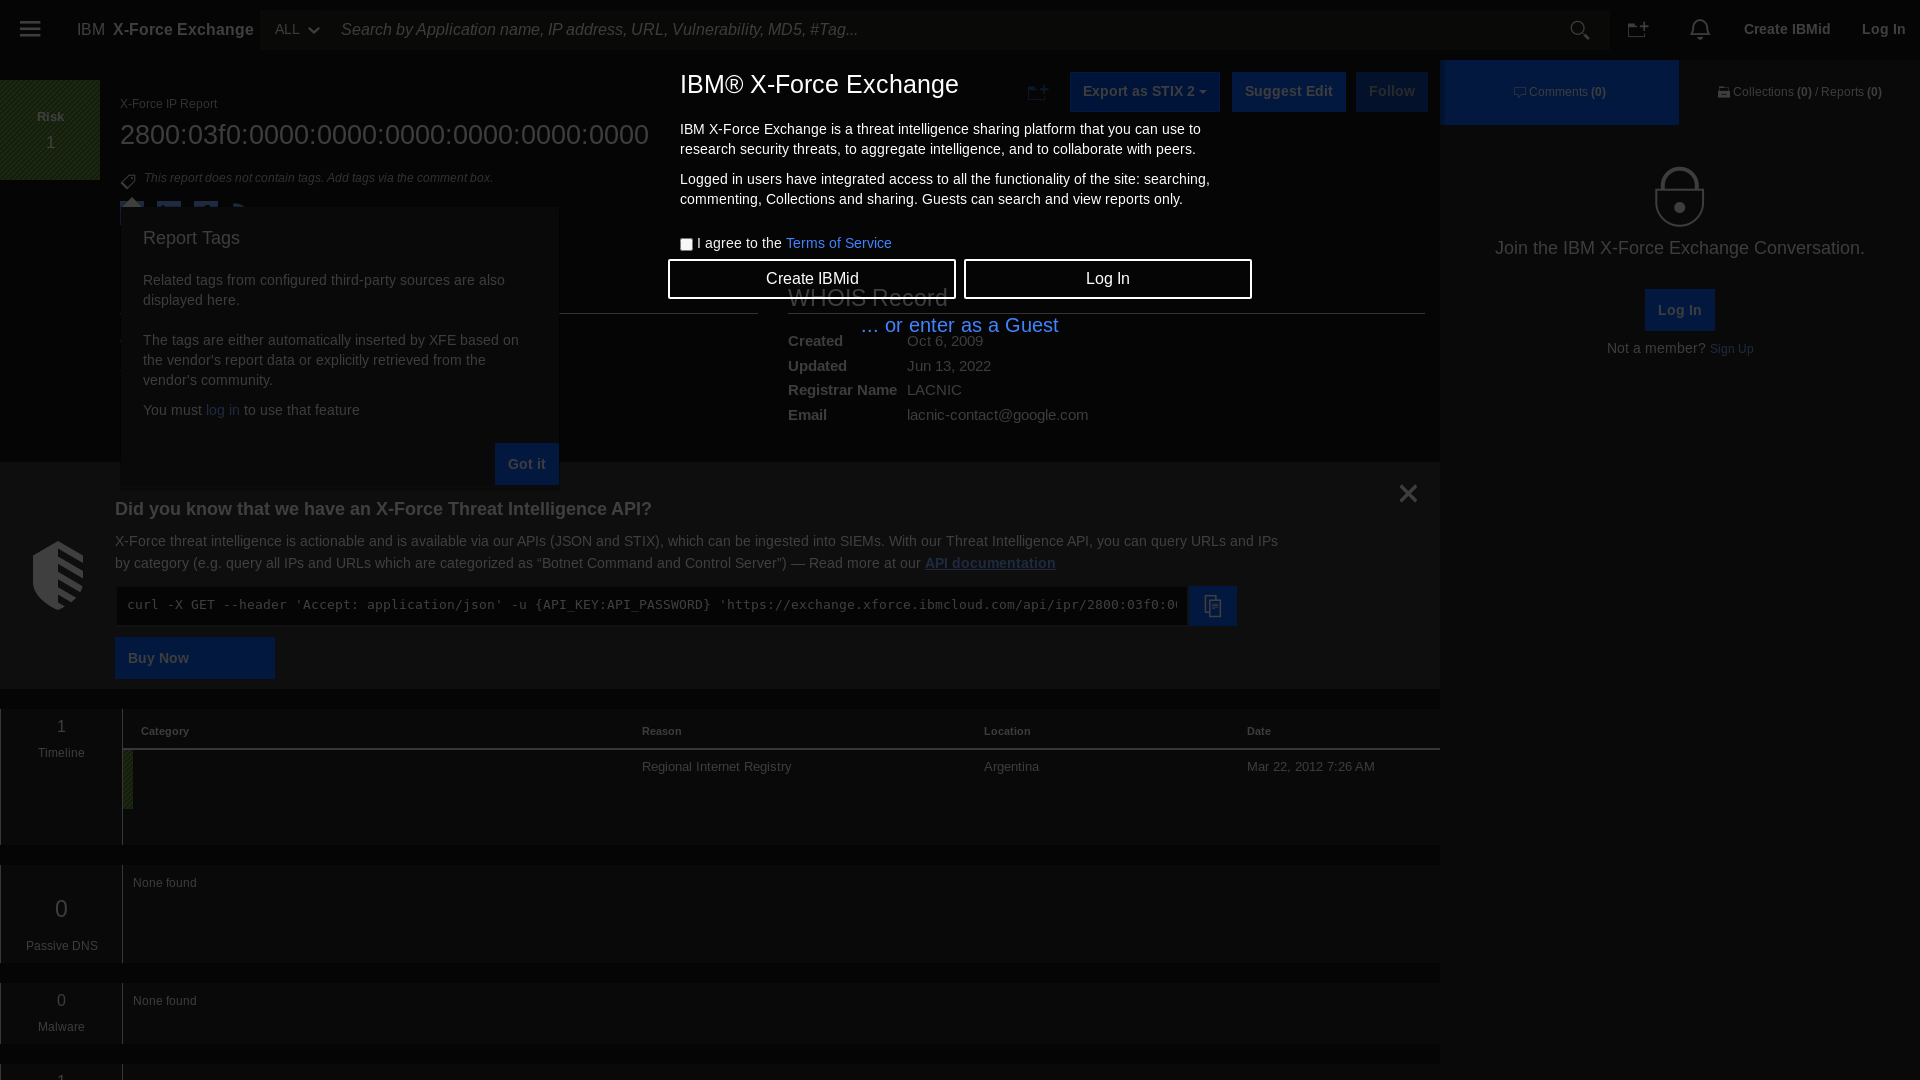Click the green timeline category bar
This screenshot has height=1080, width=1920.
(x=128, y=779)
